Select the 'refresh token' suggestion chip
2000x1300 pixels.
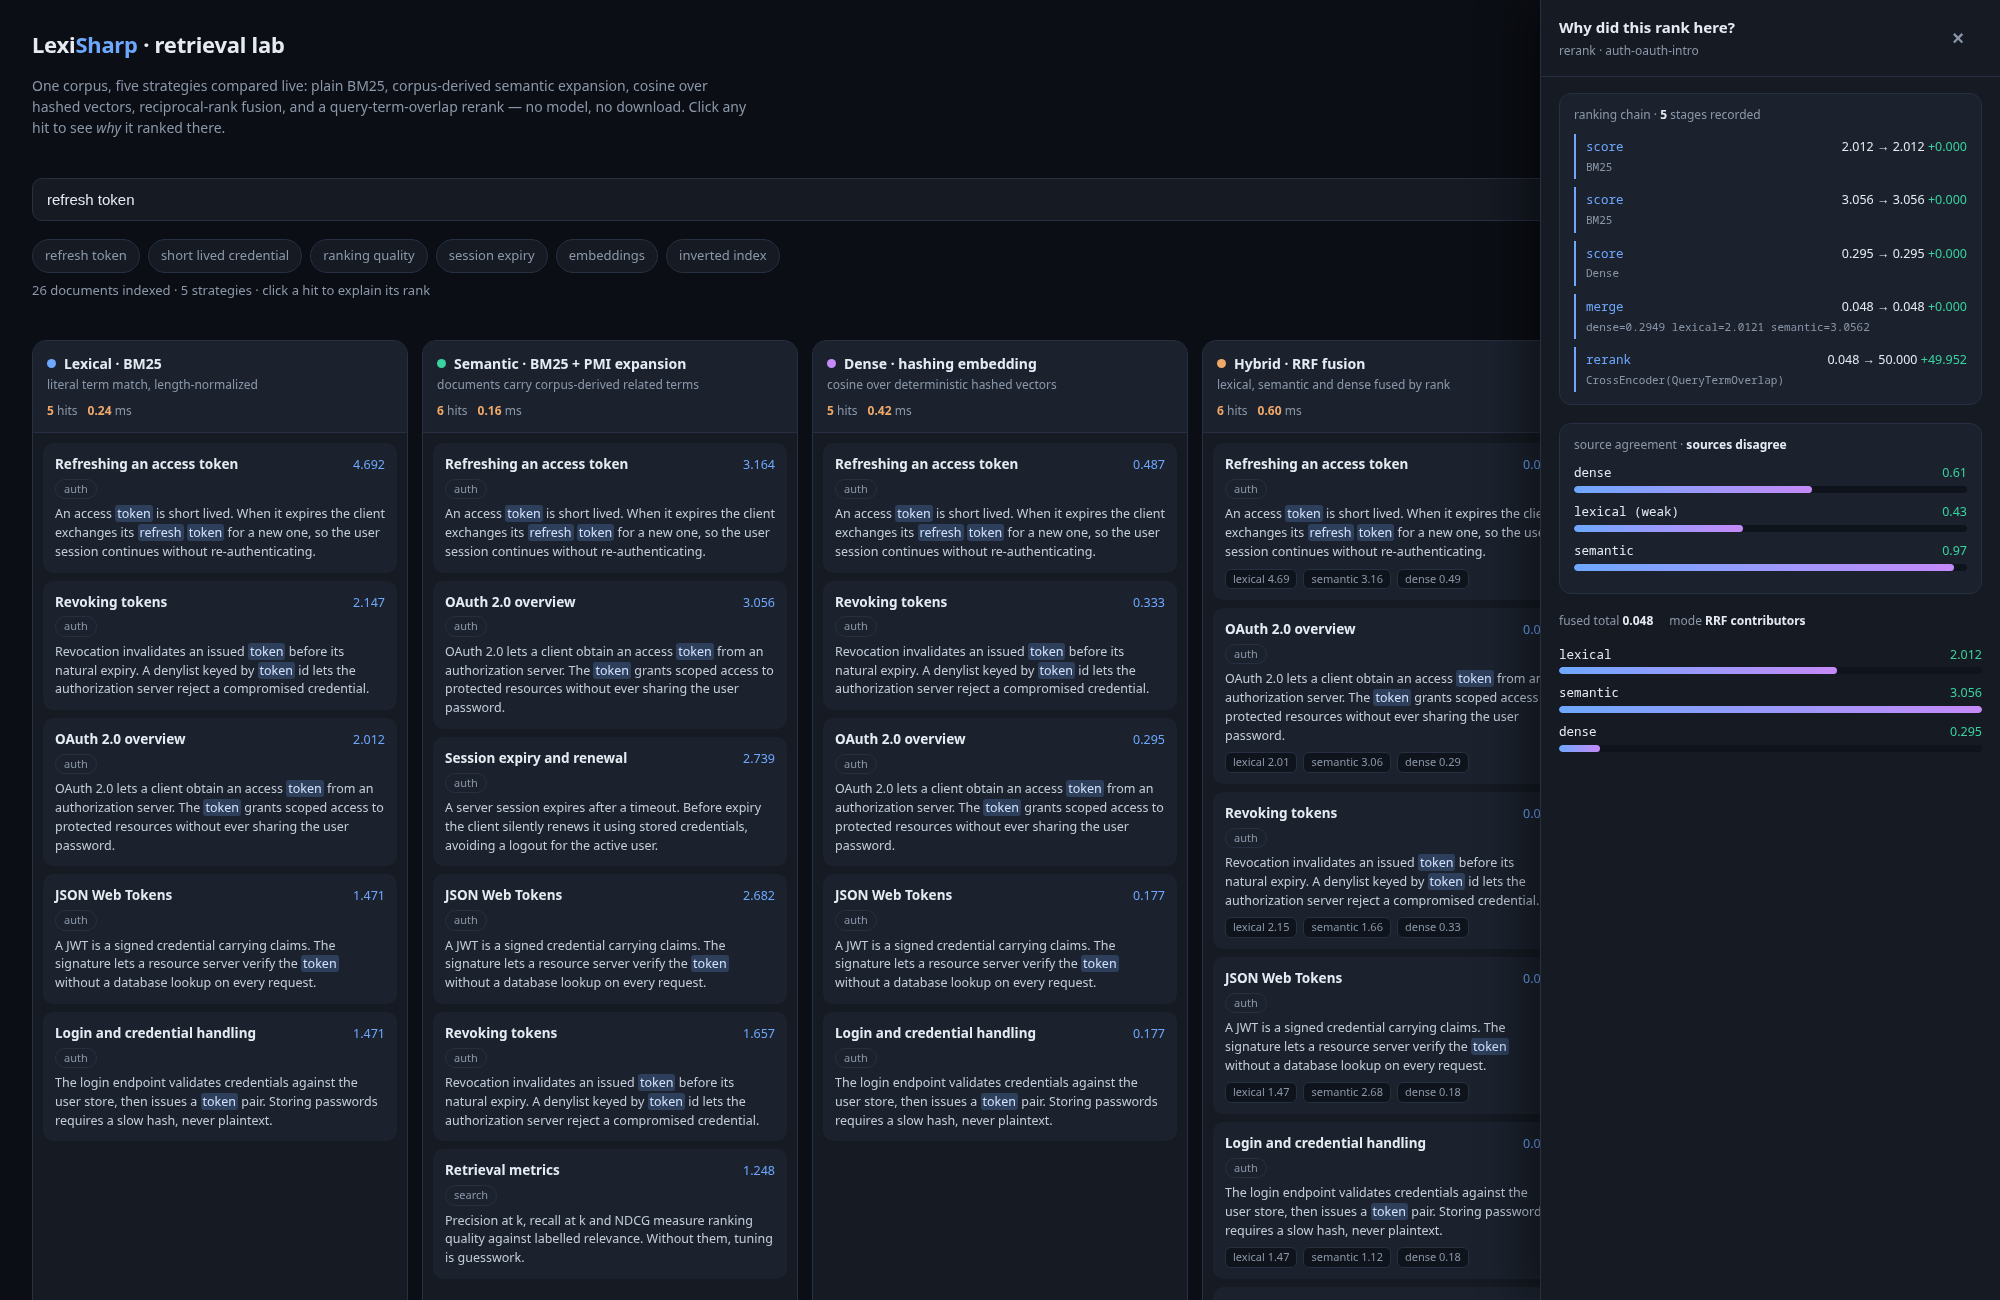(x=86, y=256)
